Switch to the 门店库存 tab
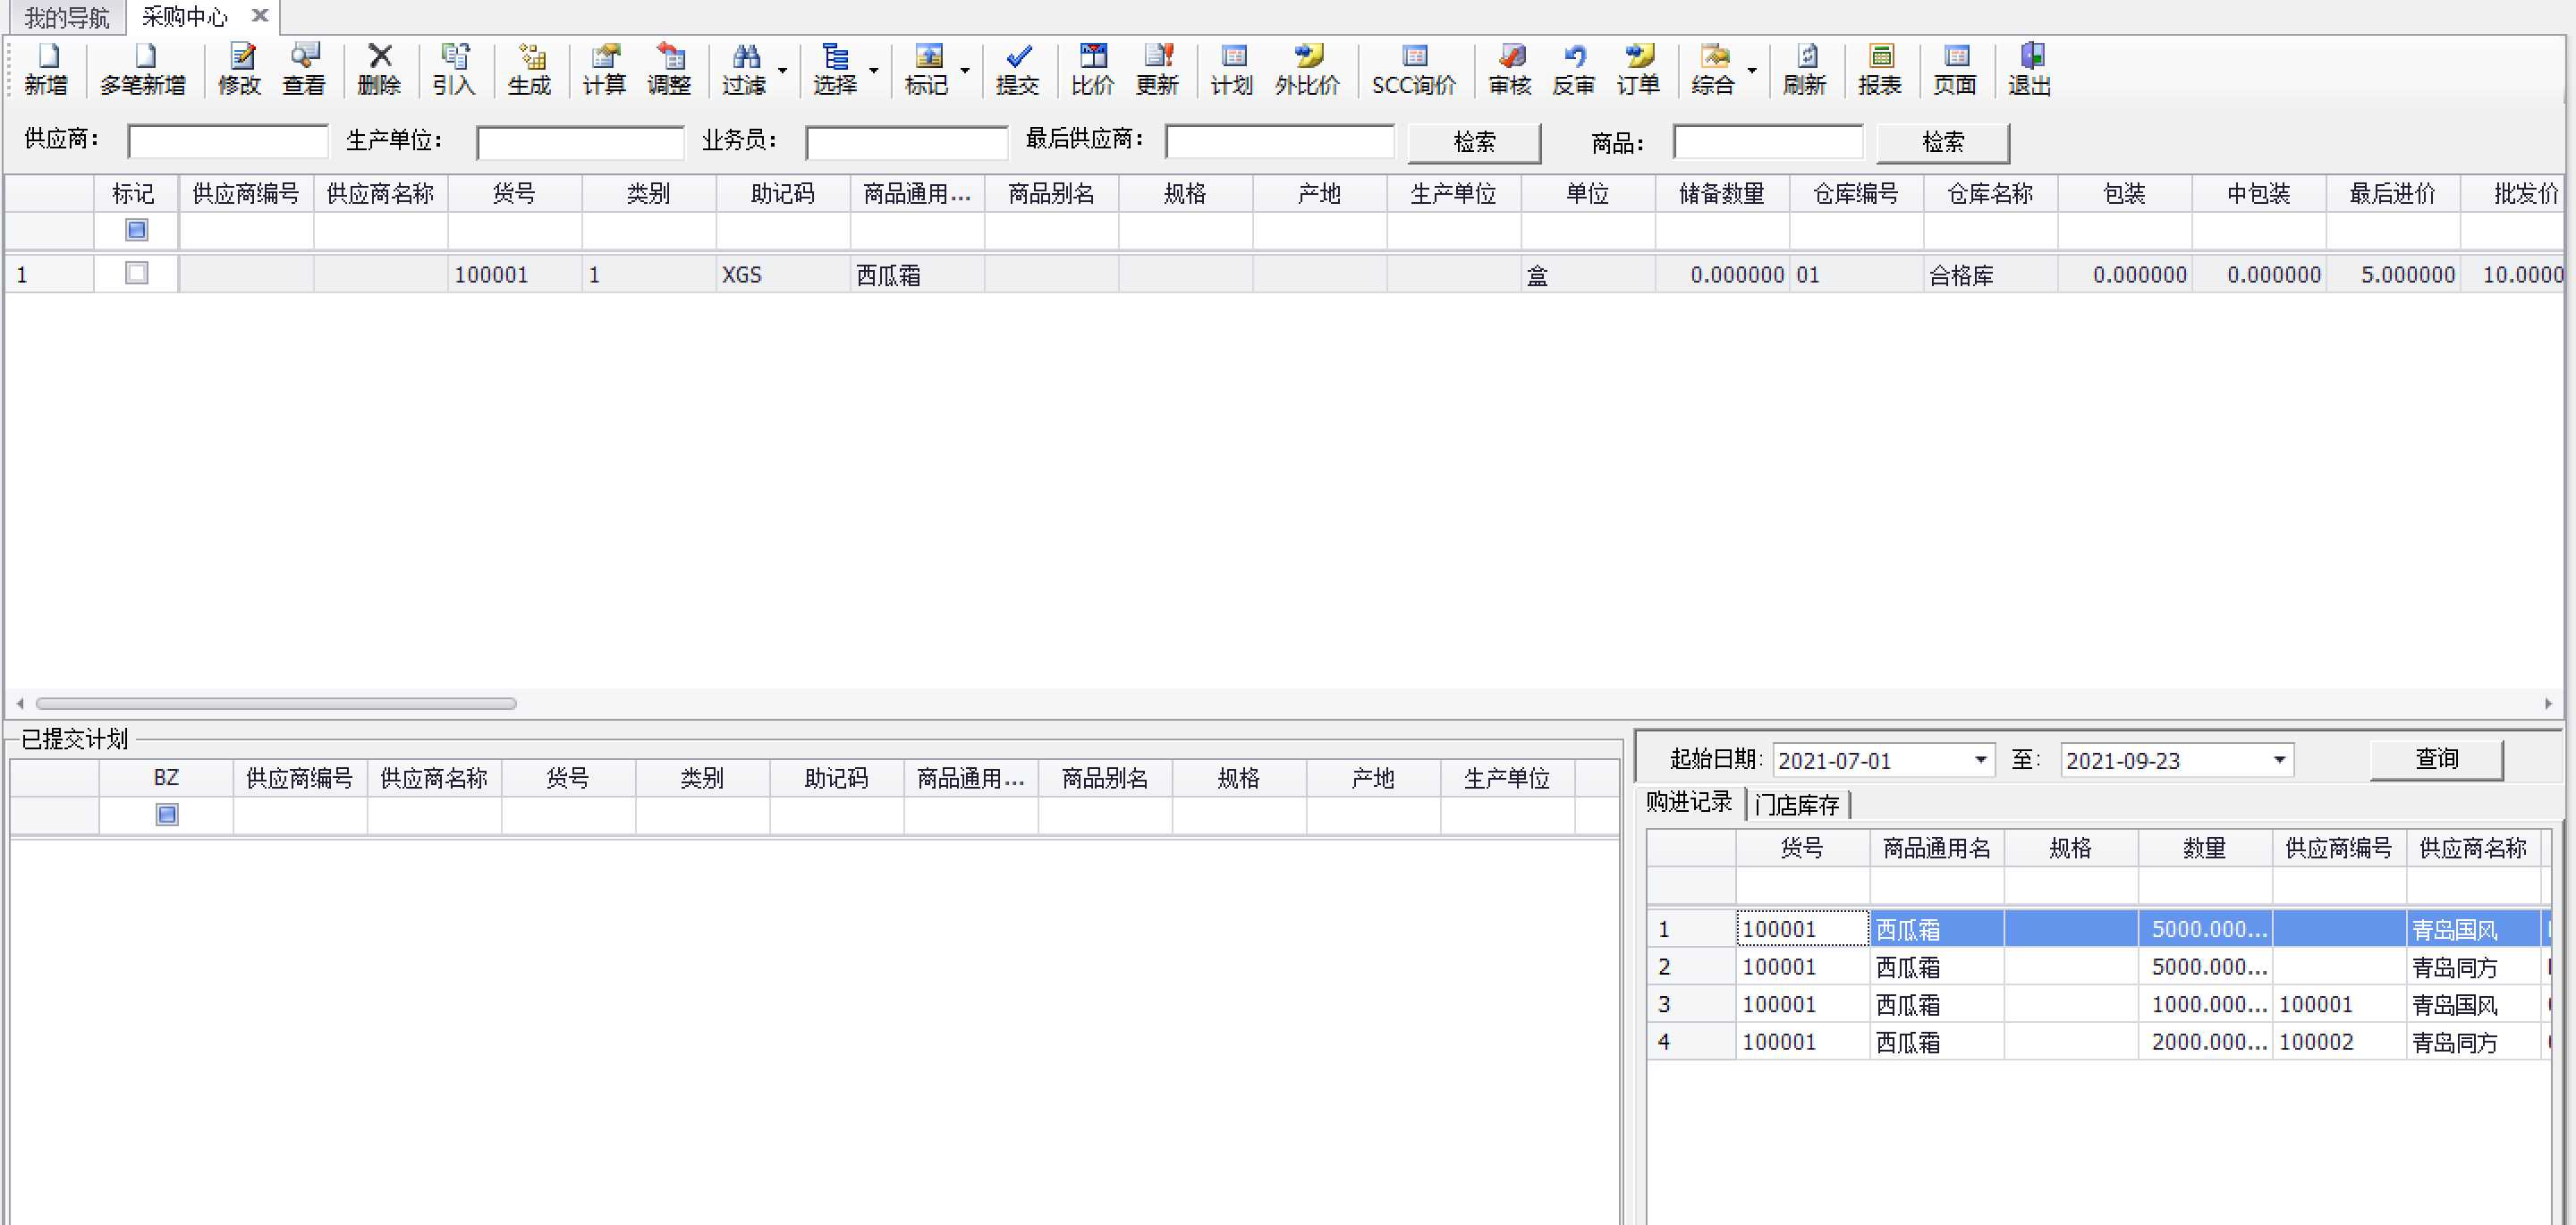Image resolution: width=2576 pixels, height=1225 pixels. (x=1798, y=804)
